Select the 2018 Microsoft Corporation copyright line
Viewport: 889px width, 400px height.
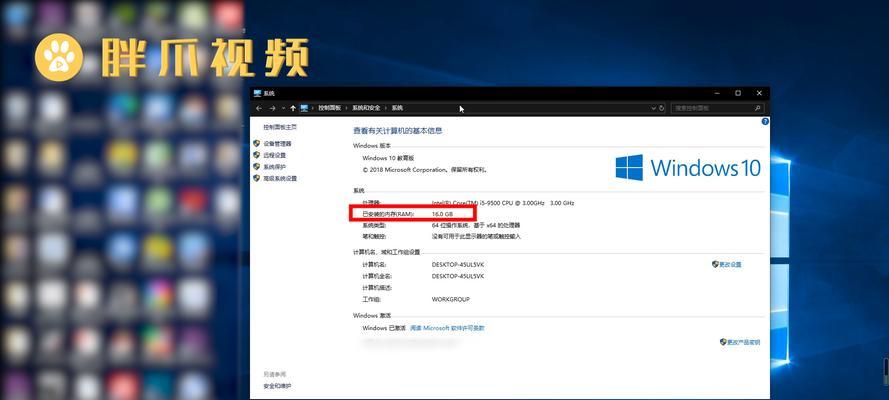click(x=425, y=170)
